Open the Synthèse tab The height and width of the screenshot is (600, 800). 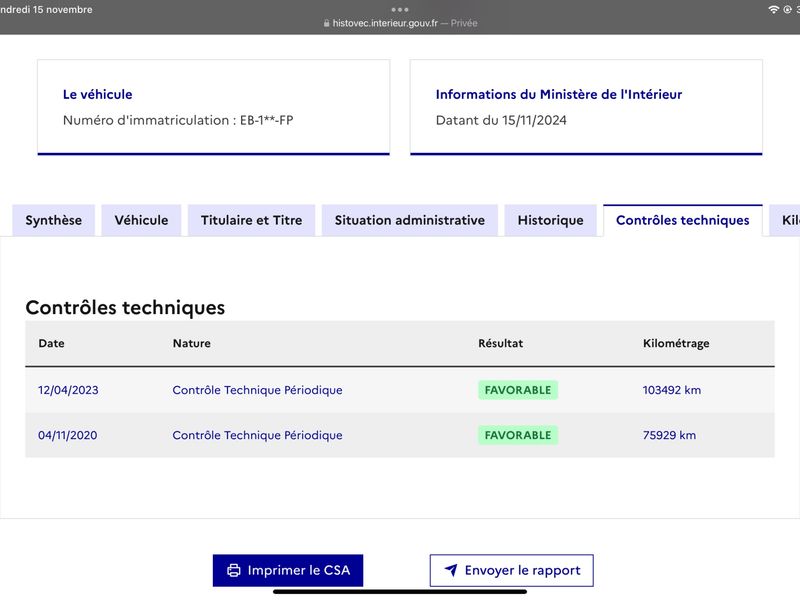click(54, 220)
